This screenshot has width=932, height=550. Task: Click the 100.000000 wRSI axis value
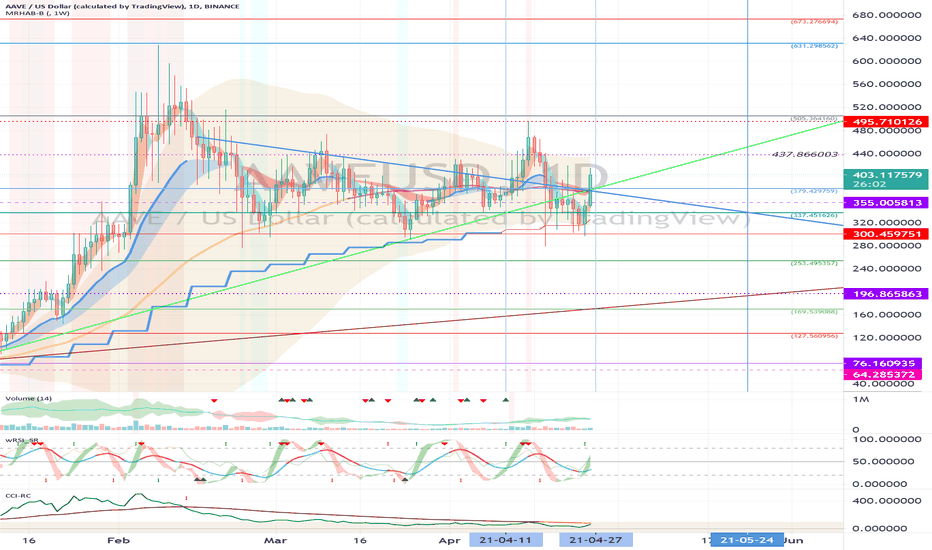[887, 439]
